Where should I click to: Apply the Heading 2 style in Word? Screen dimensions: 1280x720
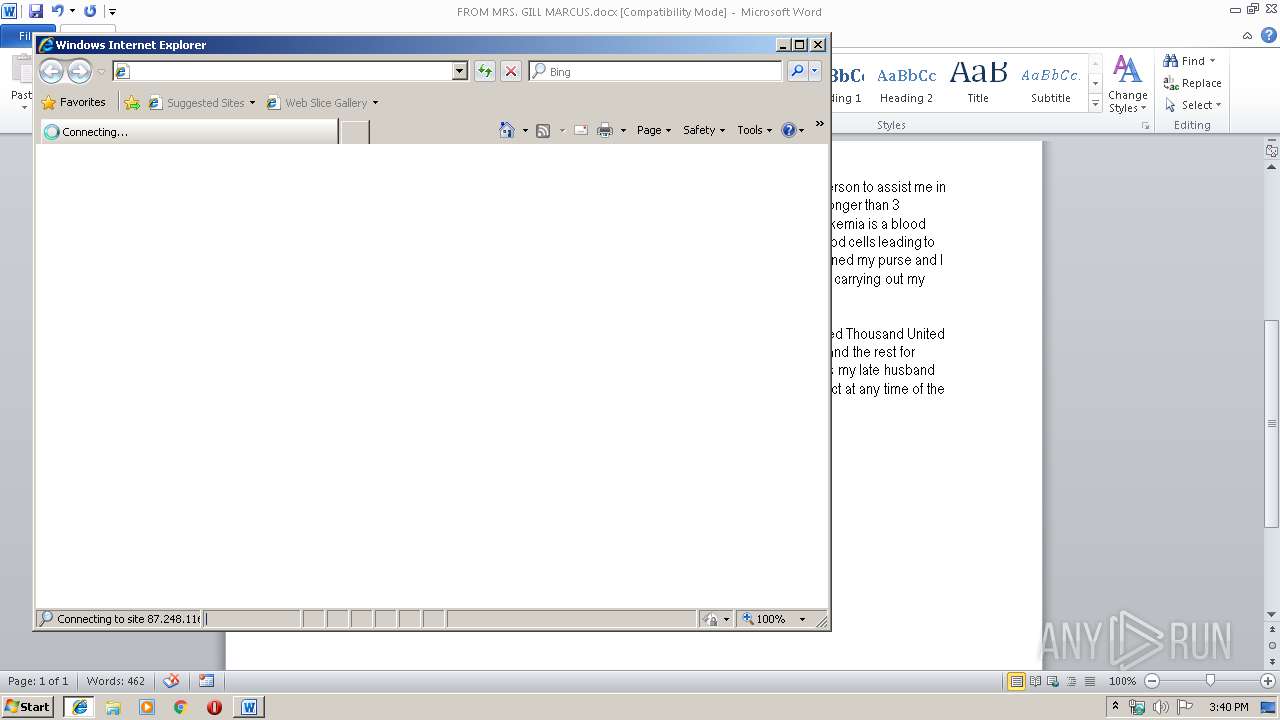[906, 84]
